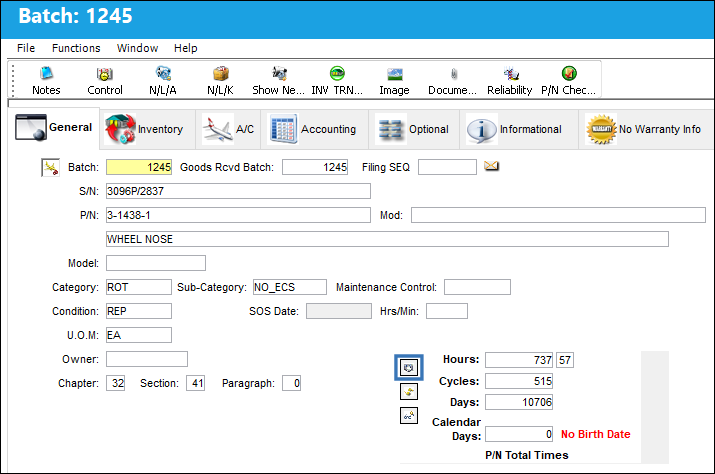This screenshot has width=715, height=474.
Task: Click the Model input field
Action: click(x=156, y=263)
